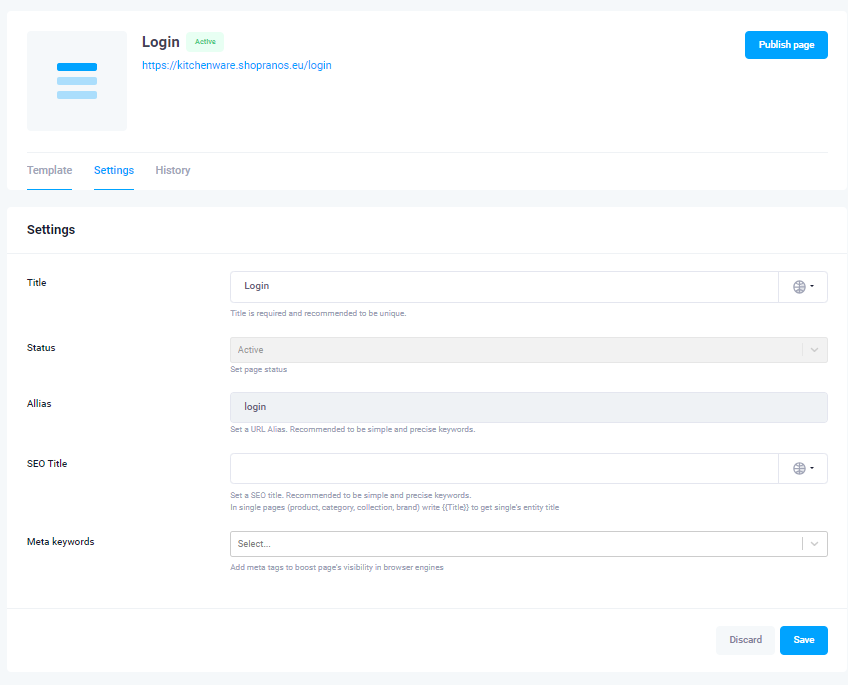Click the Login page layout thumbnail
This screenshot has height=685, width=848.
click(77, 81)
